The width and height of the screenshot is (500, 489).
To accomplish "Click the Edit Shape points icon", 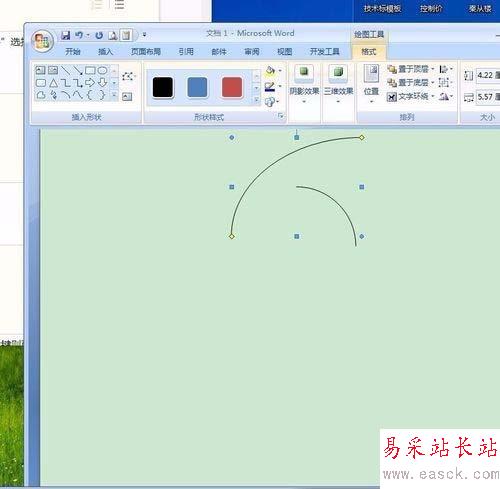I will (x=128, y=76).
